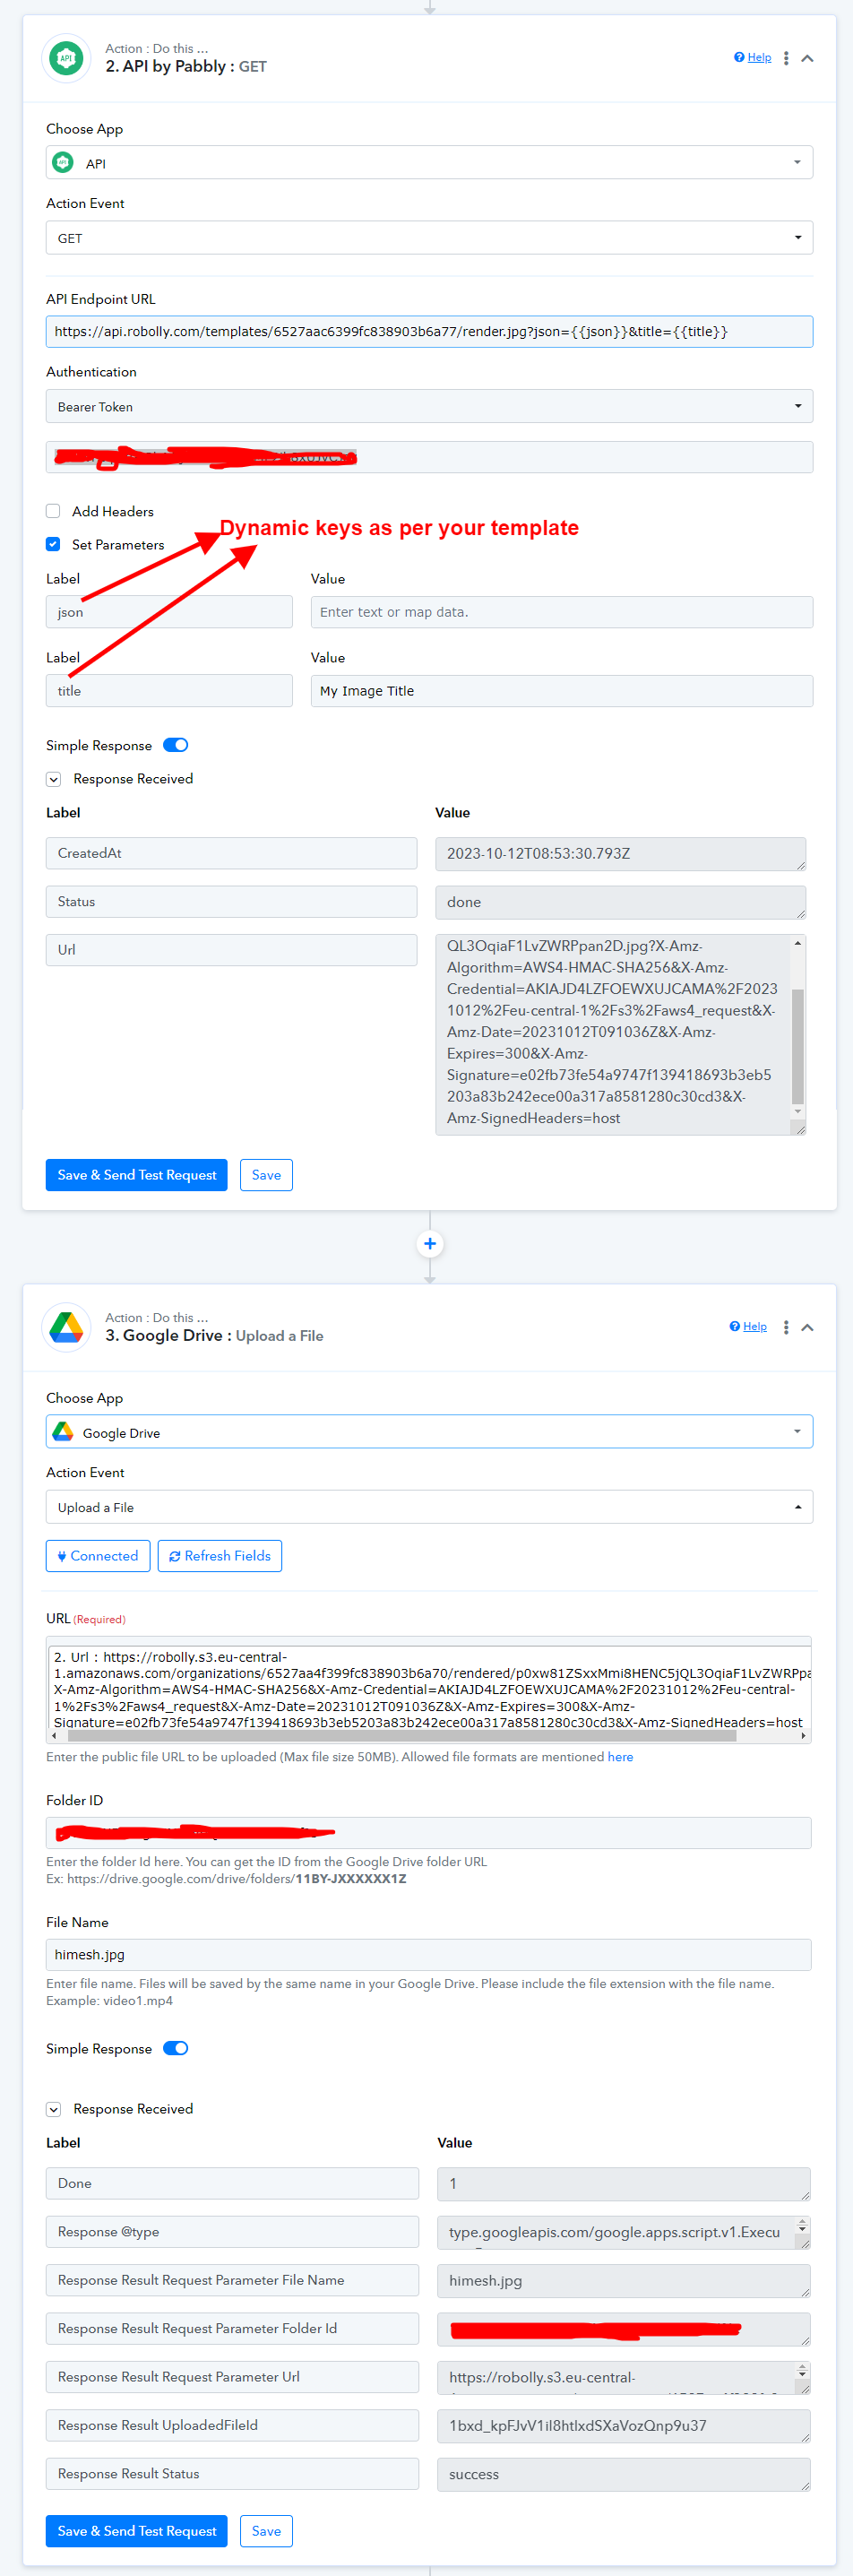Open the allowed formats 'here' link
Screen dimensions: 853x2576
click(620, 1757)
